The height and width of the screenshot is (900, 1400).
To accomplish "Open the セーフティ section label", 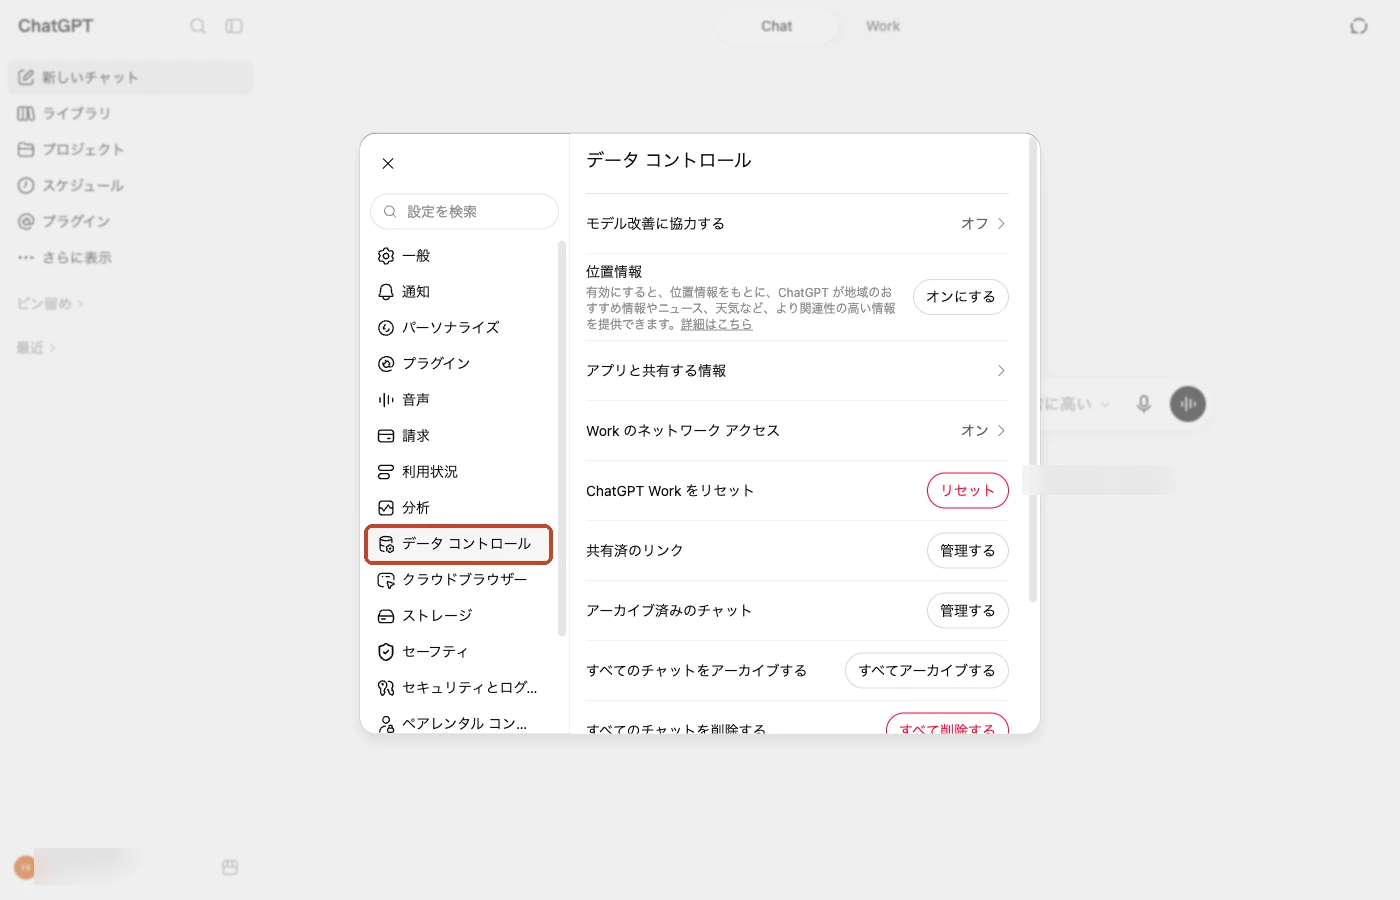I will tap(435, 652).
